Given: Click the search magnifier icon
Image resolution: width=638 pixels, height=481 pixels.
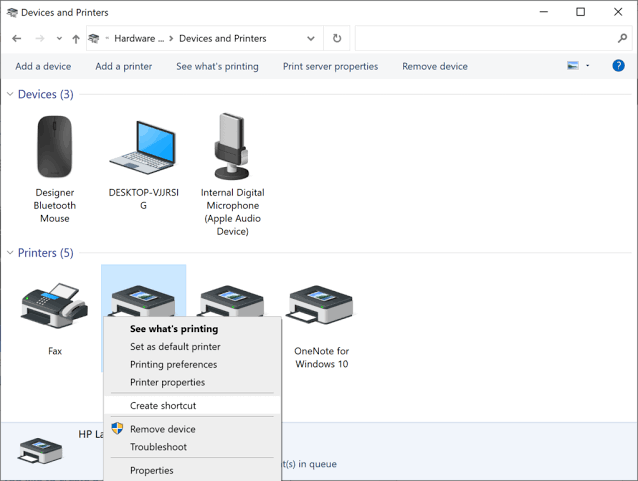Looking at the screenshot, I should click(x=622, y=38).
